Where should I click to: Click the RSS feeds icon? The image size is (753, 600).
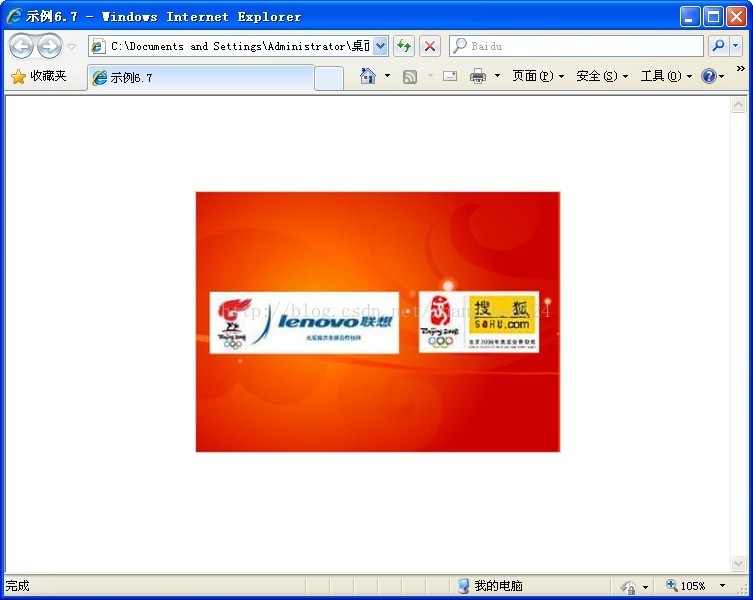tap(410, 76)
